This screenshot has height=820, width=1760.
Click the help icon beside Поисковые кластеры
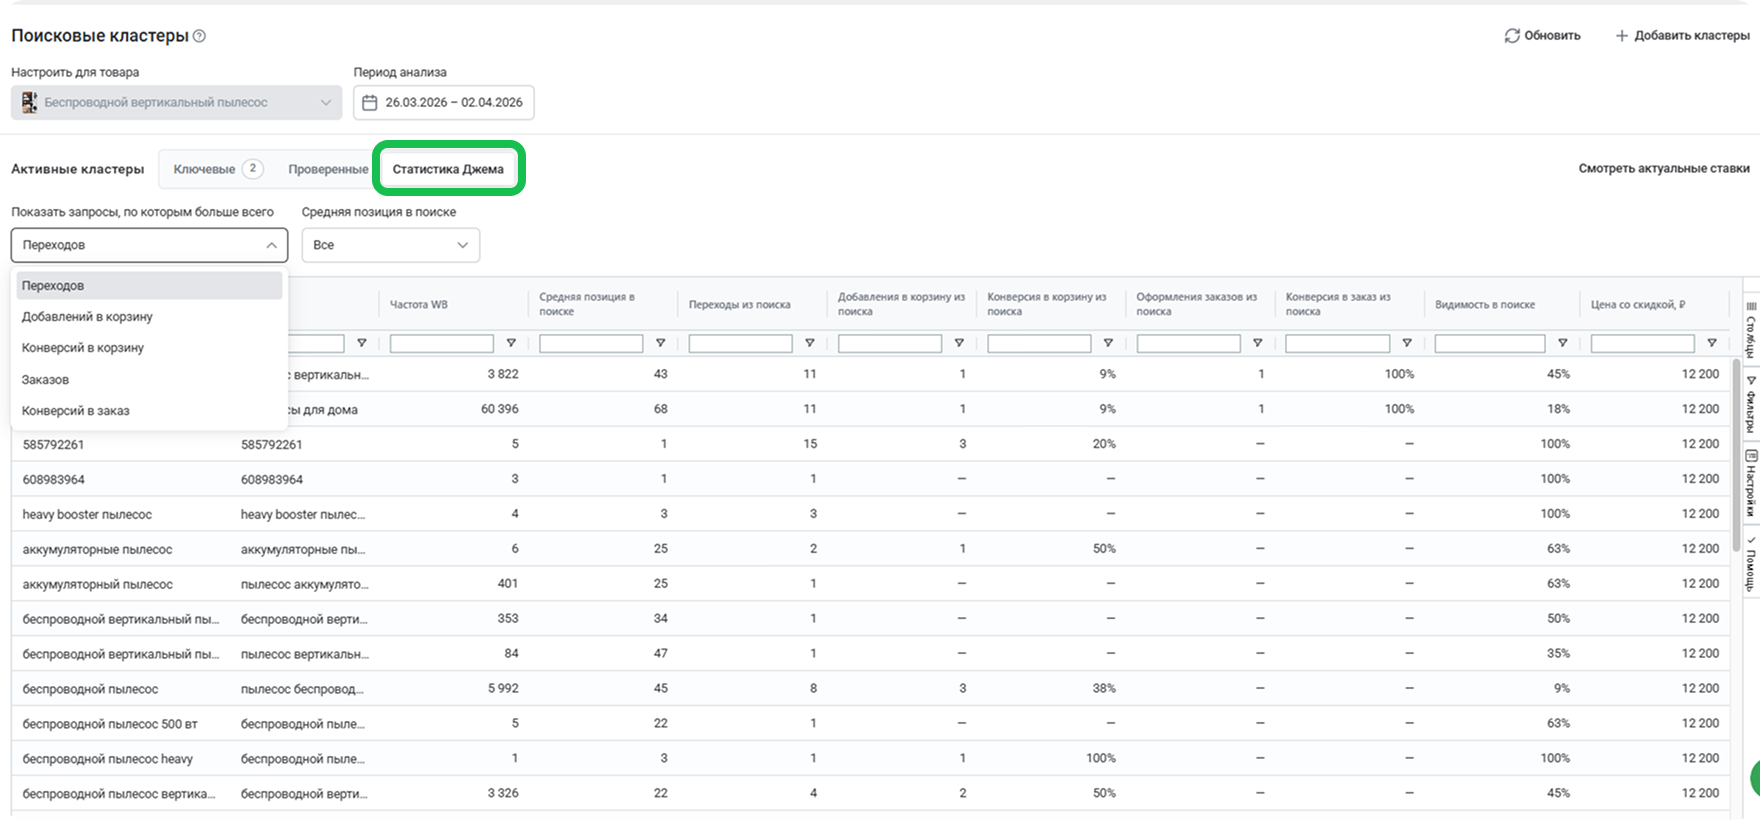[x=199, y=36]
